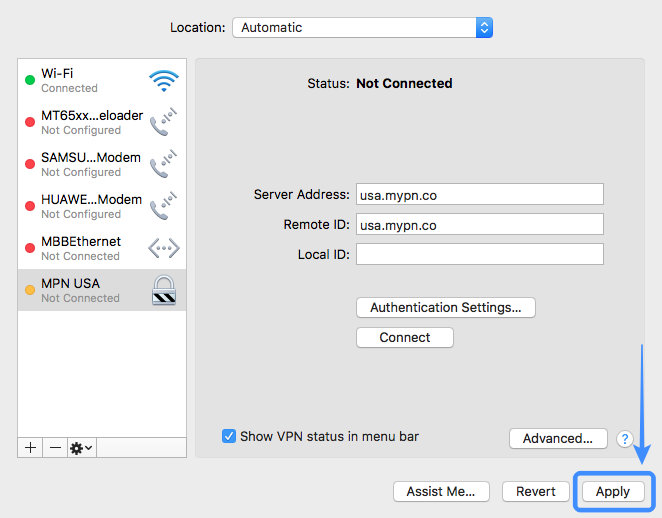Click the HUAWEI Modem phone icon
This screenshot has height=518, width=662.
(163, 206)
